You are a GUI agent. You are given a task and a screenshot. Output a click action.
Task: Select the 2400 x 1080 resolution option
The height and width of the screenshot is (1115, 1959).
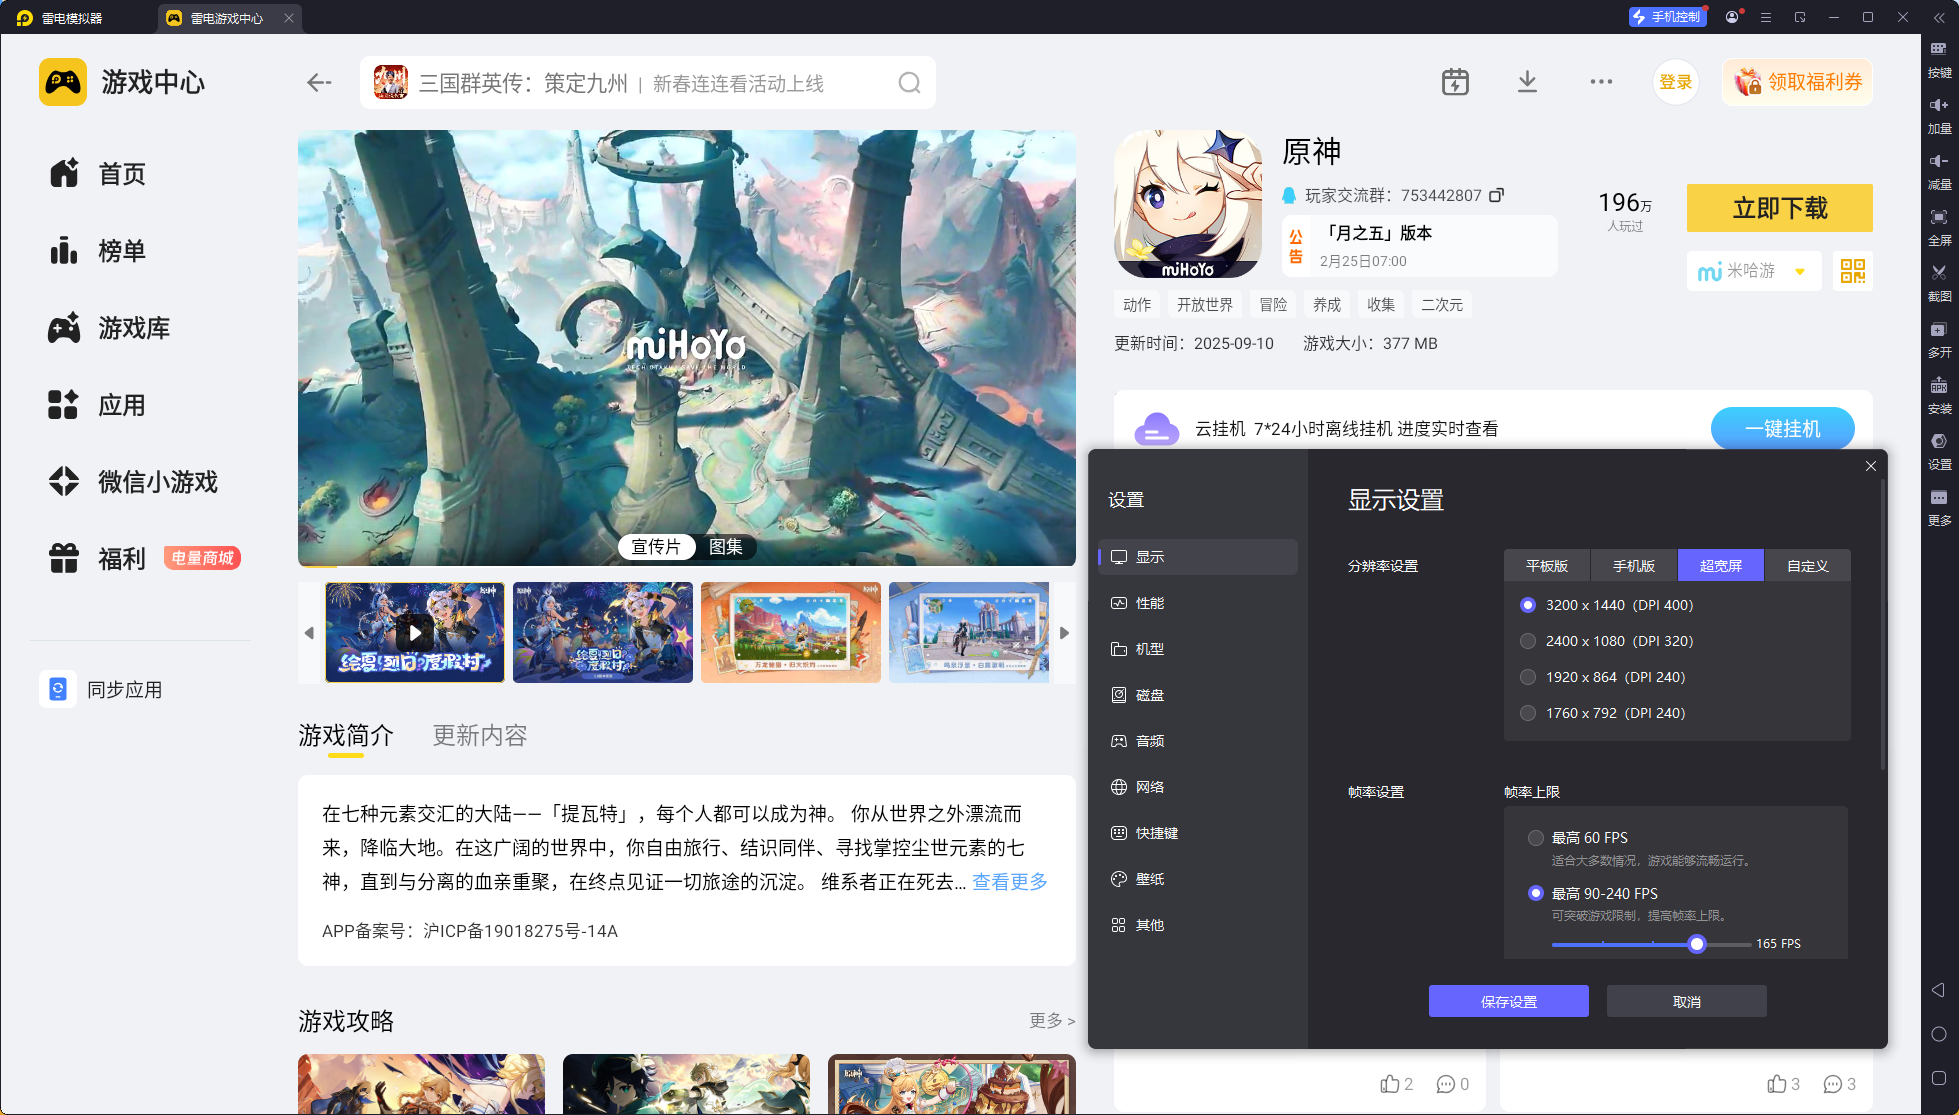1528,641
